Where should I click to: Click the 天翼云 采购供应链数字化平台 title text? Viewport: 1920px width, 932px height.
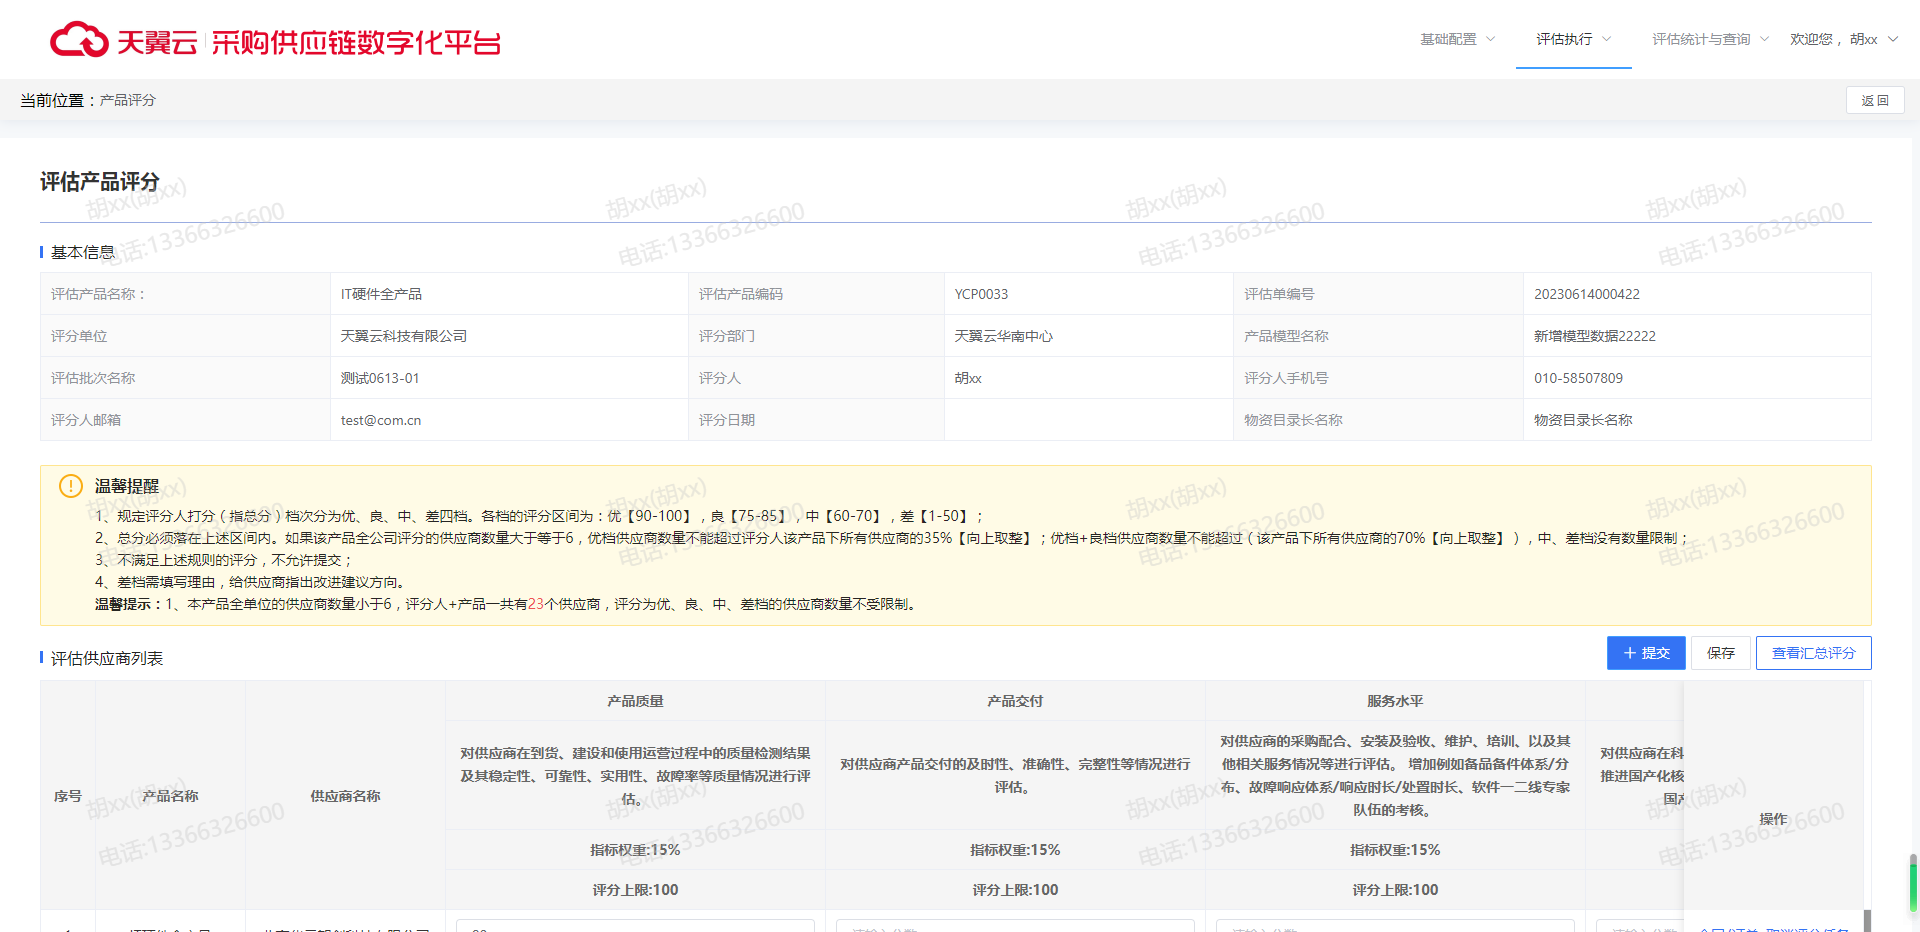(309, 42)
